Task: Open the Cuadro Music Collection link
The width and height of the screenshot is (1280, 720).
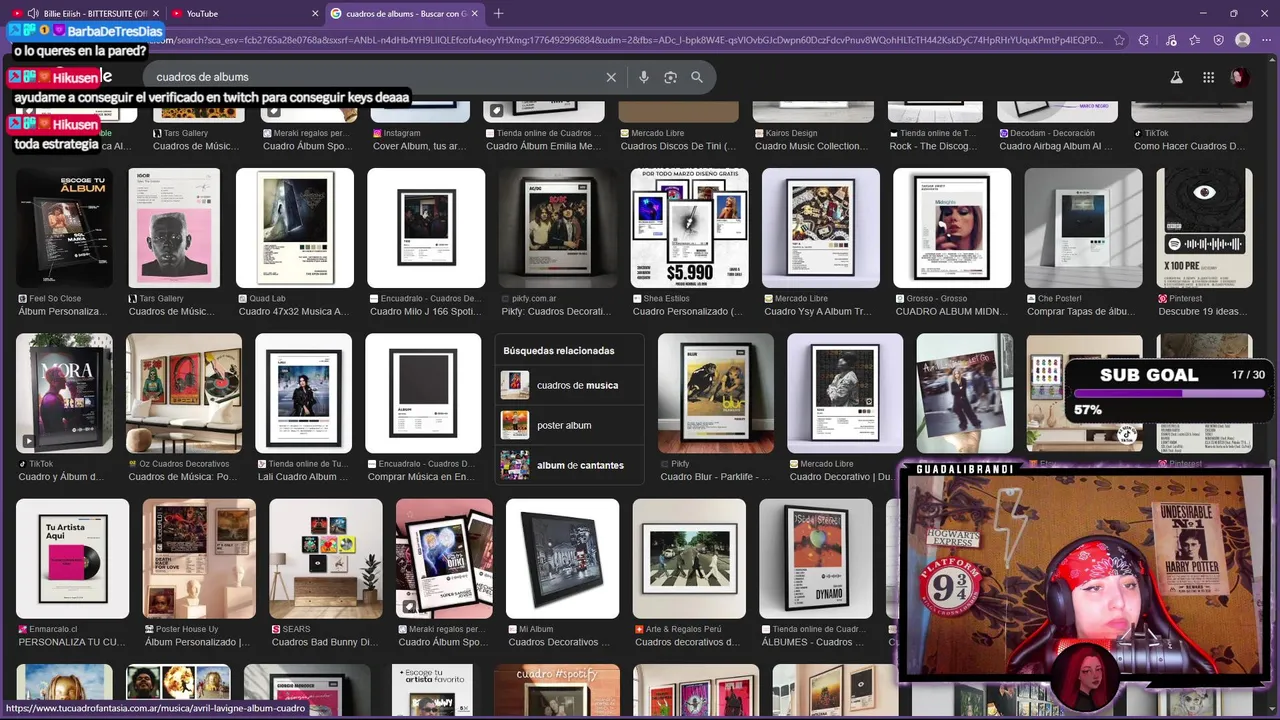Action: 810,146
